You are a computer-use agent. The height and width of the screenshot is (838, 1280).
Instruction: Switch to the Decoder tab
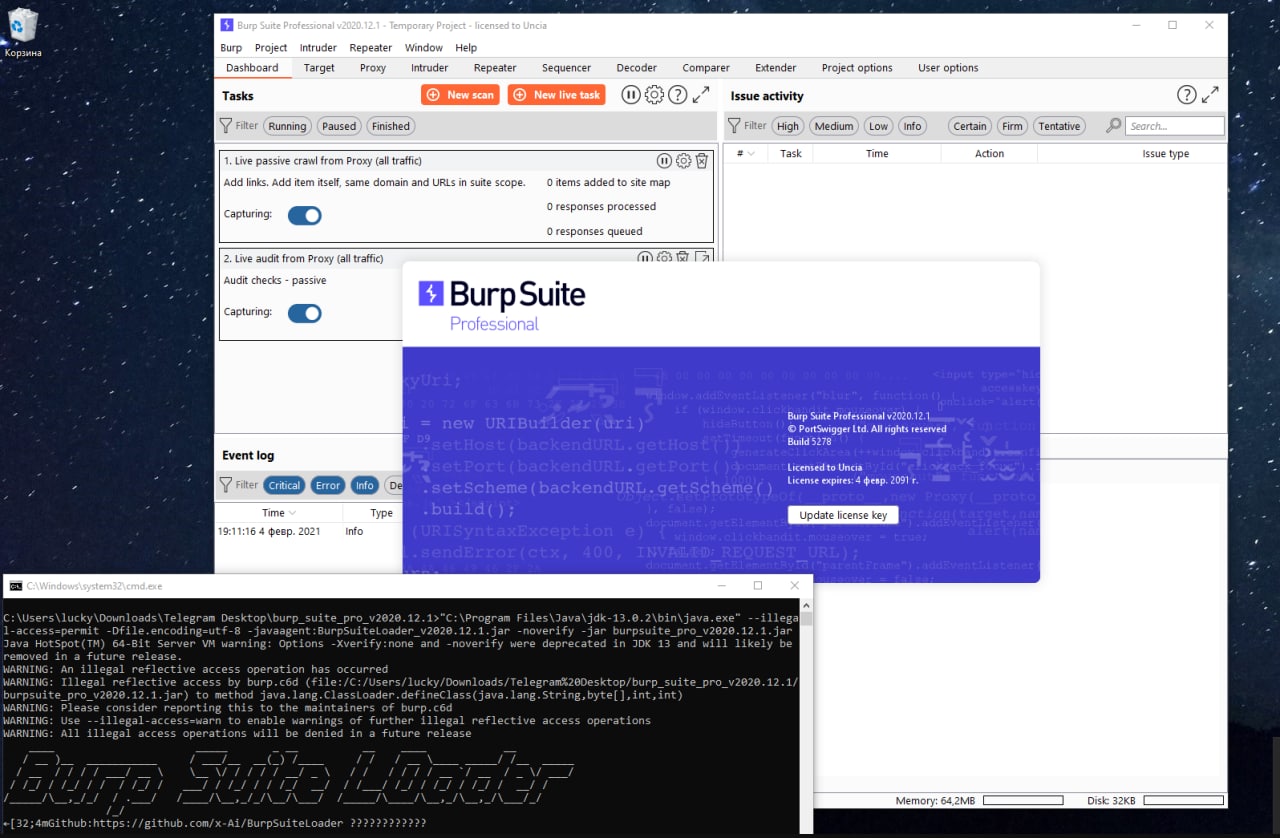coord(637,68)
